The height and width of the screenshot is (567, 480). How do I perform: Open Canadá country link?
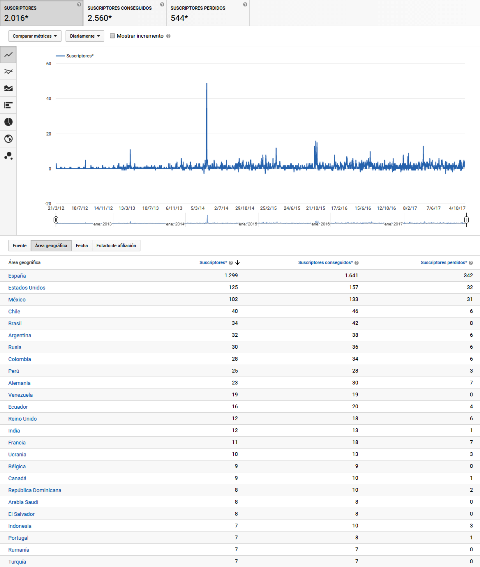pyautogui.click(x=17, y=478)
